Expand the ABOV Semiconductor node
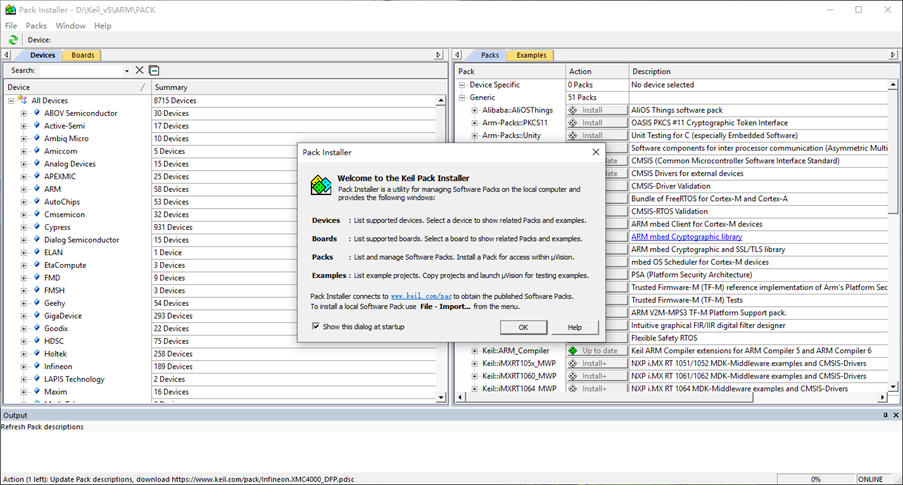 click(x=24, y=113)
